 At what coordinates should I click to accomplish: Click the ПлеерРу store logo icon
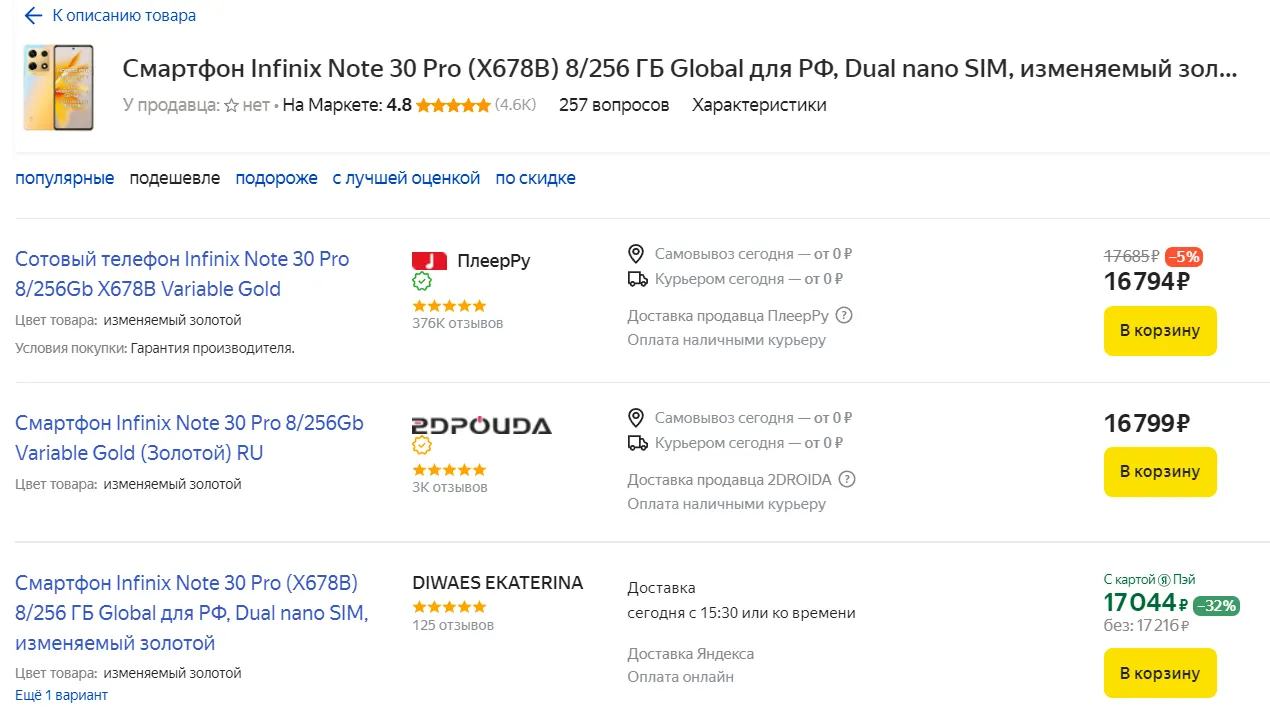tap(429, 261)
